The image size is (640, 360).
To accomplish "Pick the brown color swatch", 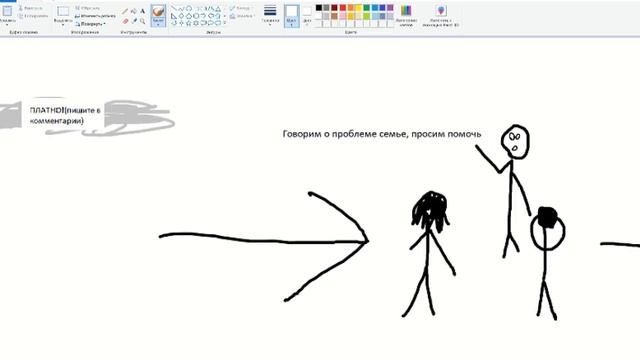I will [x=334, y=16].
